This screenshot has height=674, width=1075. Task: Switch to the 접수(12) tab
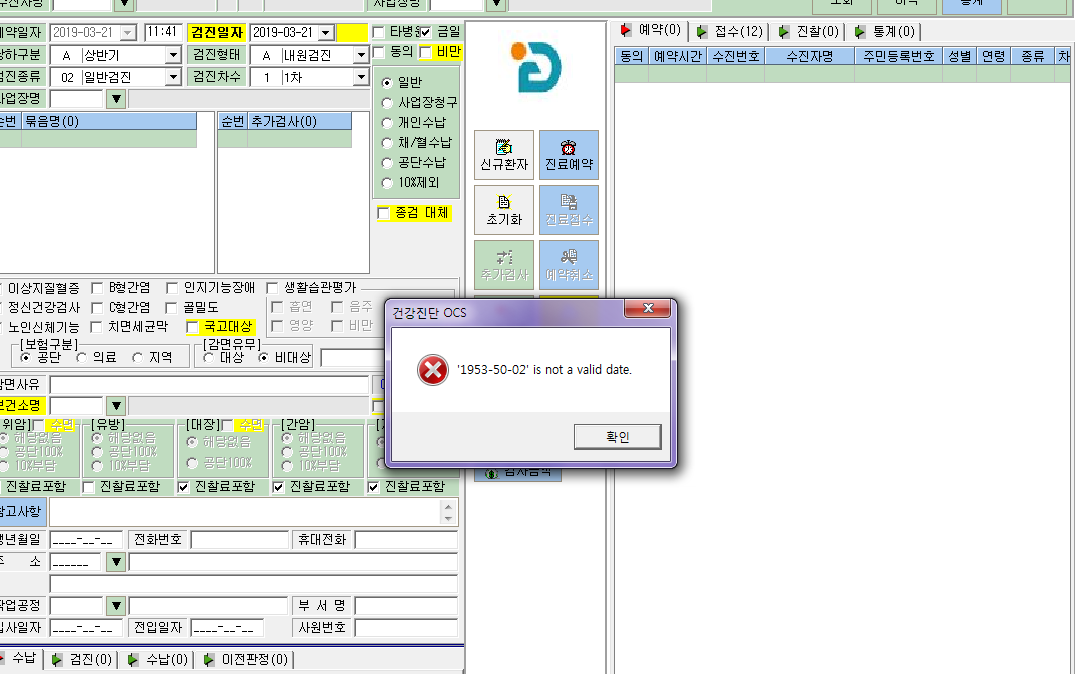729,32
